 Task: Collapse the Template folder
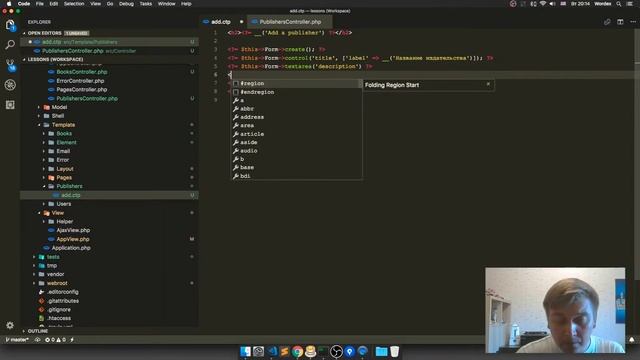point(63,125)
